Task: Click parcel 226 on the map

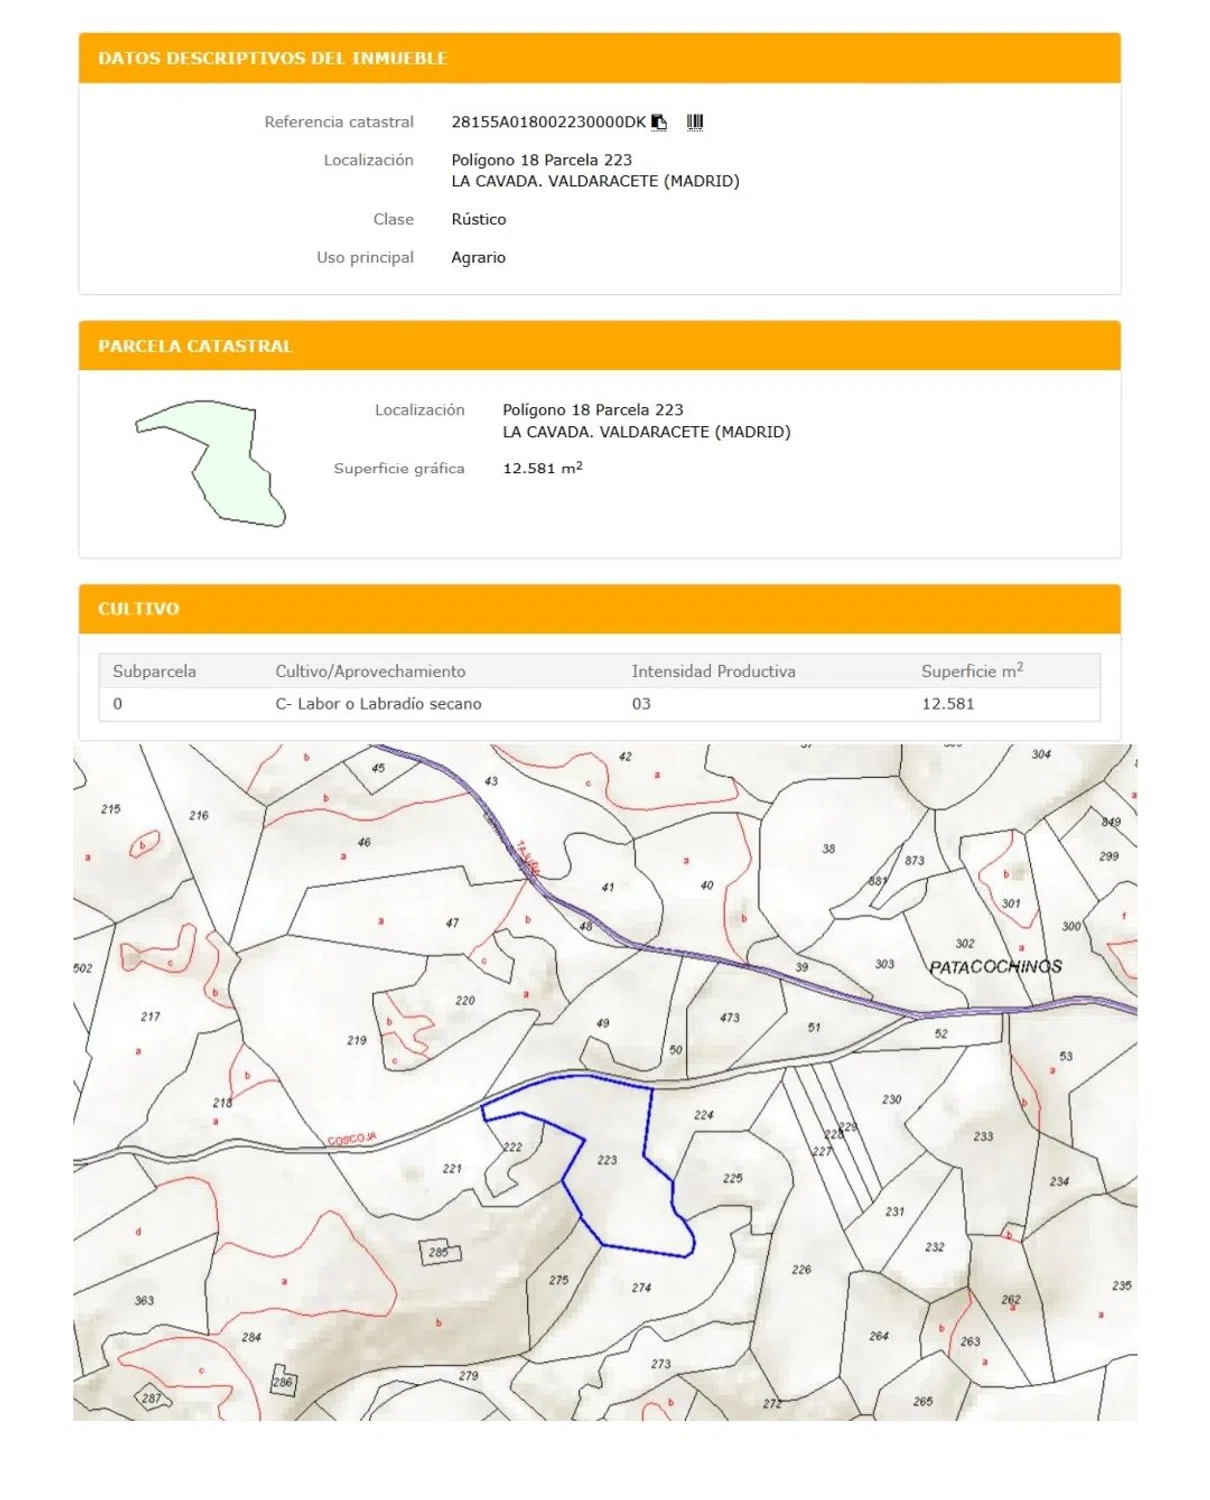Action: [x=801, y=1270]
